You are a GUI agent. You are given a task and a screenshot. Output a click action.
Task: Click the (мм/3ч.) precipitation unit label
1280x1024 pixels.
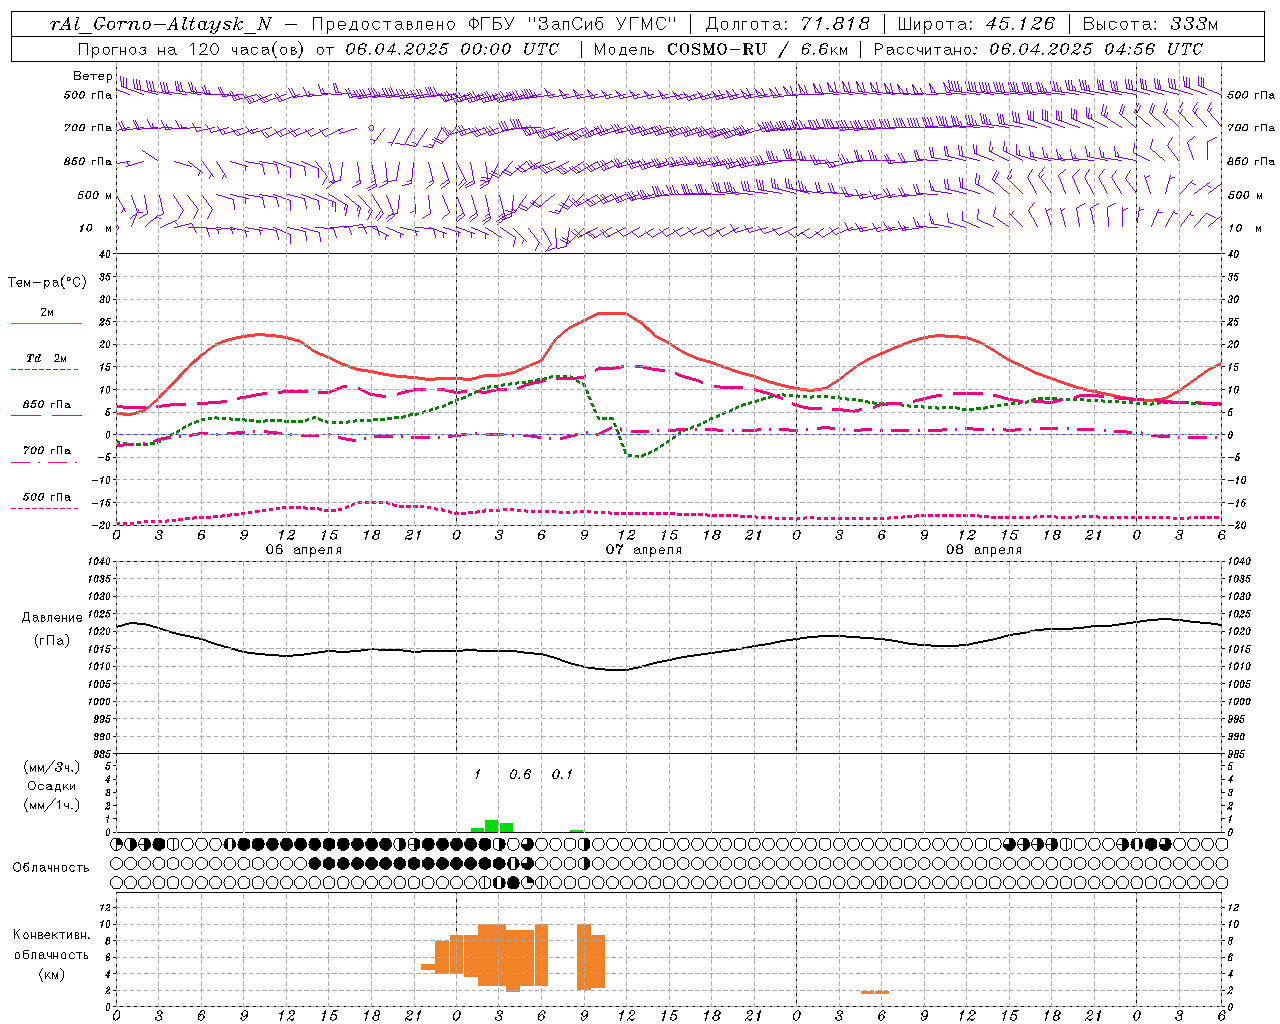coord(52,767)
